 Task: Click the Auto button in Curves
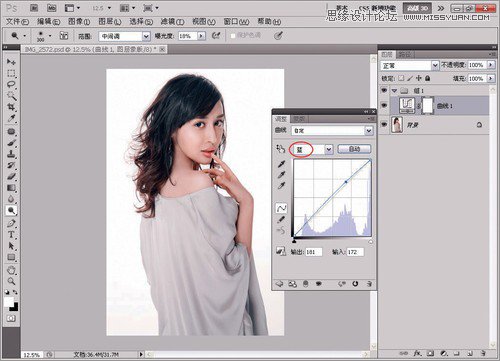354,149
